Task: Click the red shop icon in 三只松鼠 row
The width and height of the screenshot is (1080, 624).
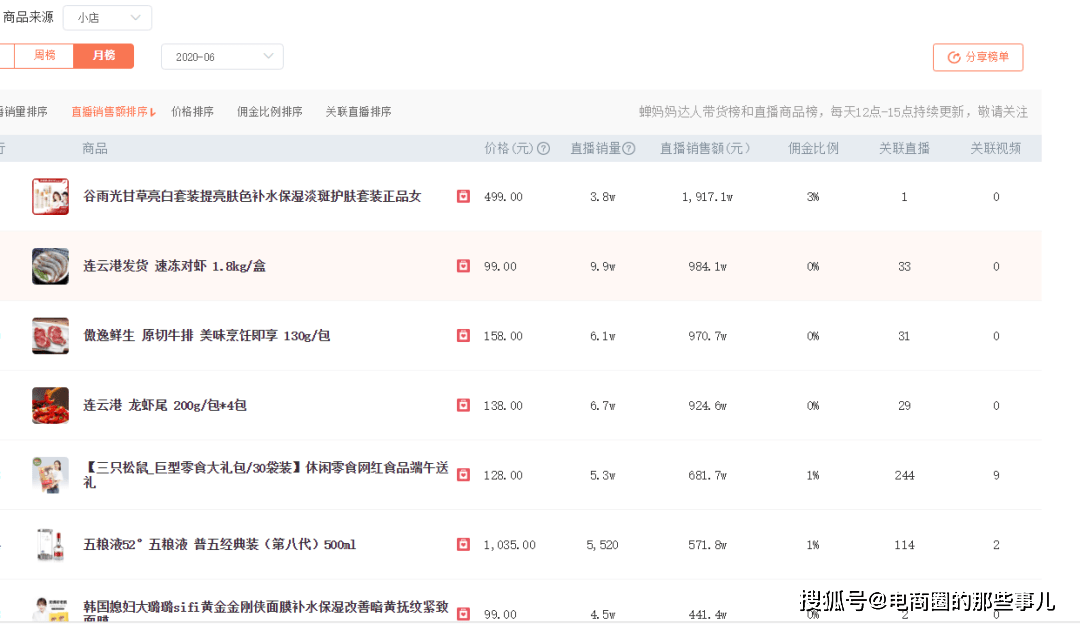Action: [463, 475]
